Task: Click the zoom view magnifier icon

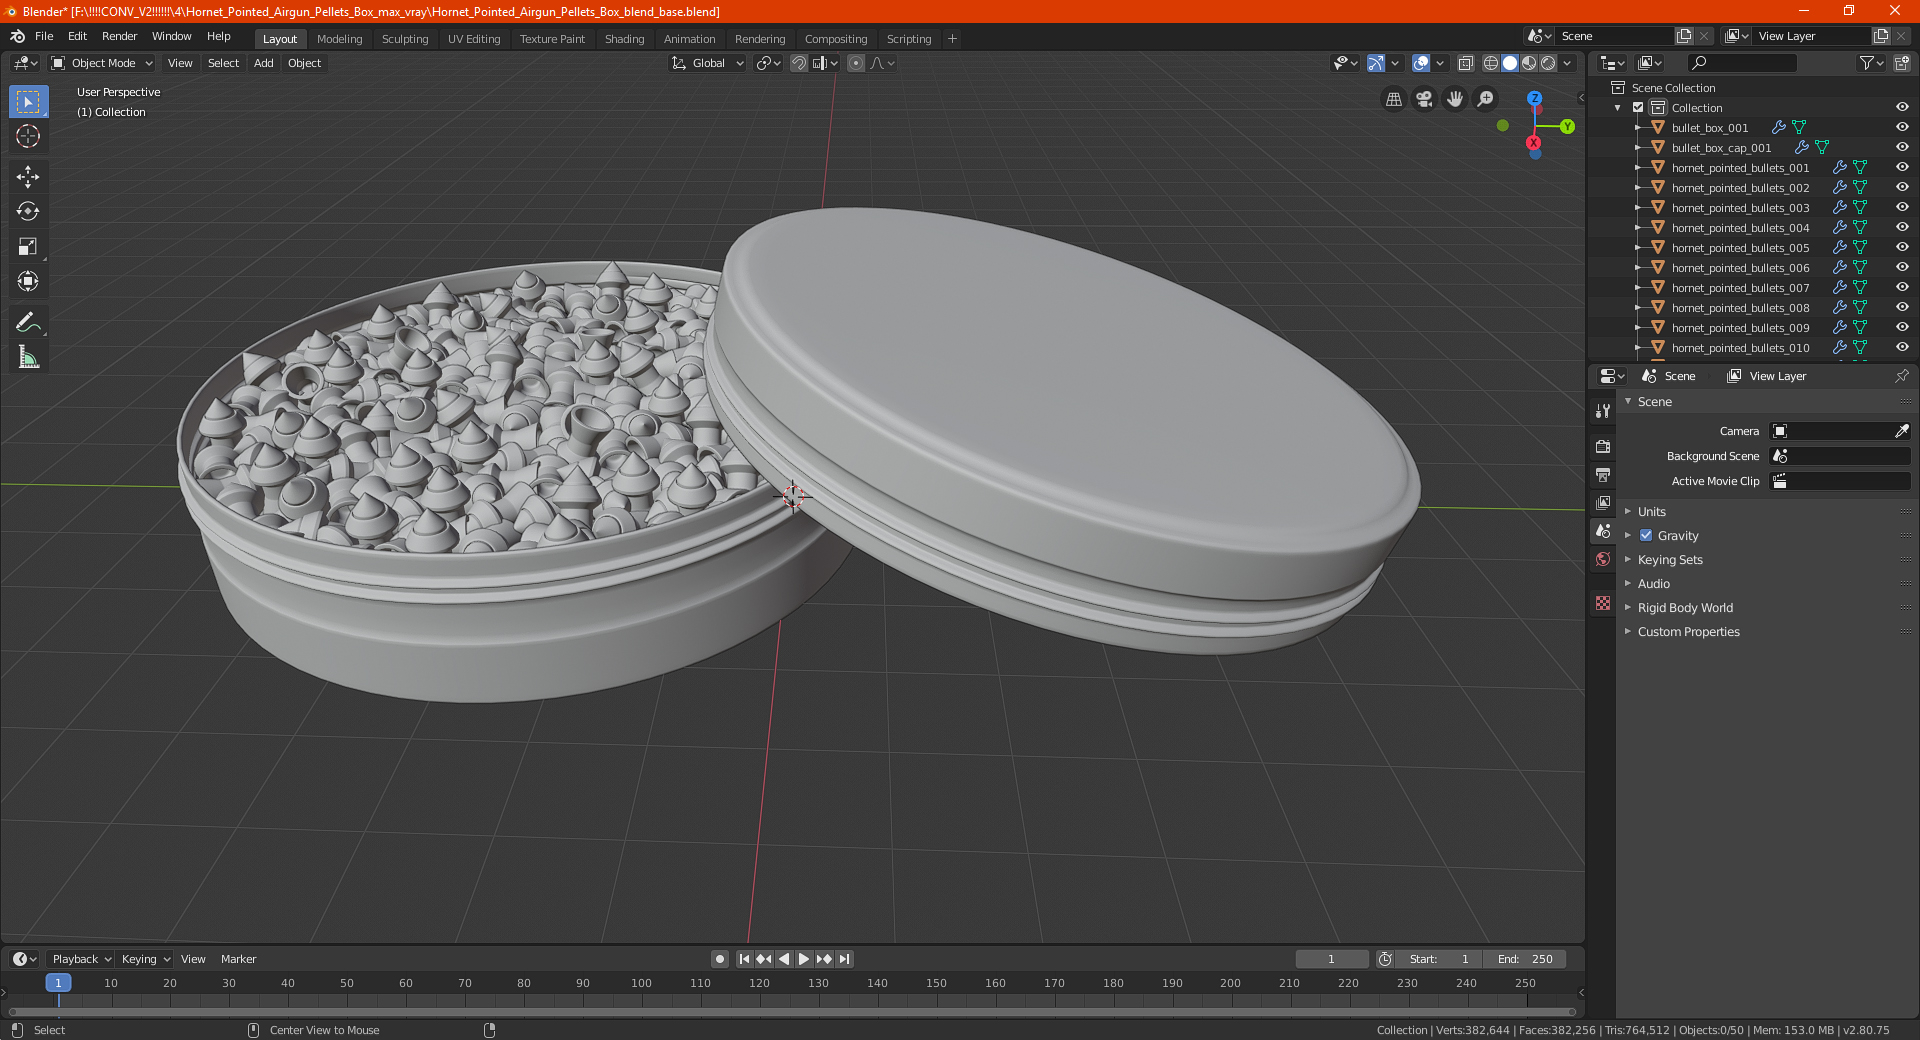Action: coord(1486,99)
